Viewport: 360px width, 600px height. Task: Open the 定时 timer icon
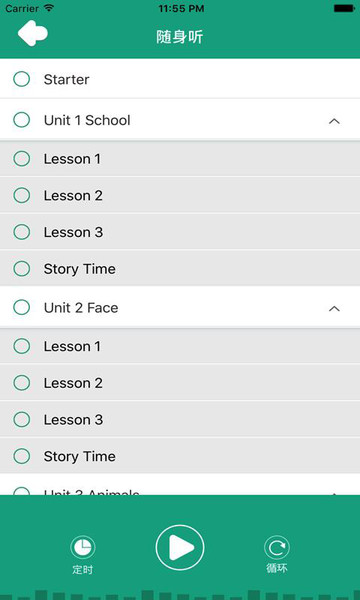pyautogui.click(x=83, y=548)
